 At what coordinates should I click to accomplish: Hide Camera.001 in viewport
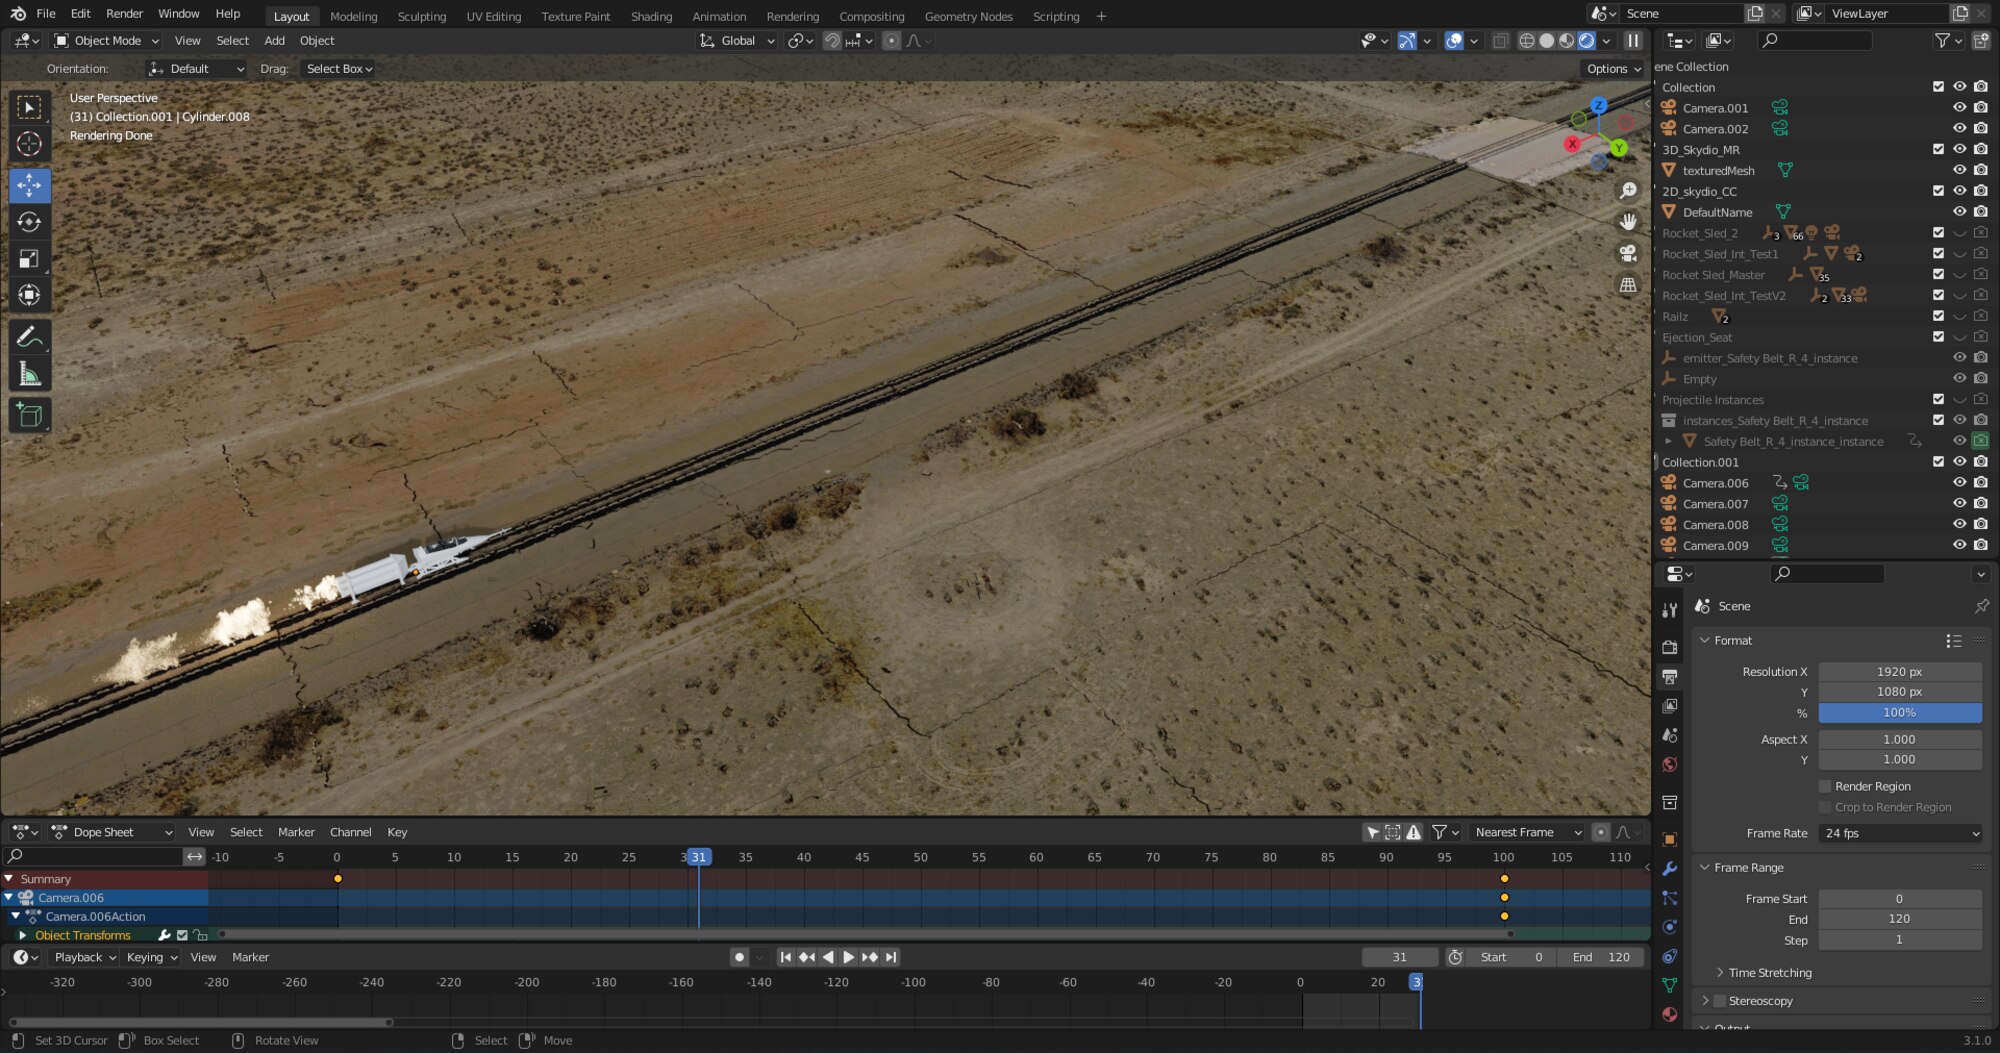(x=1959, y=108)
